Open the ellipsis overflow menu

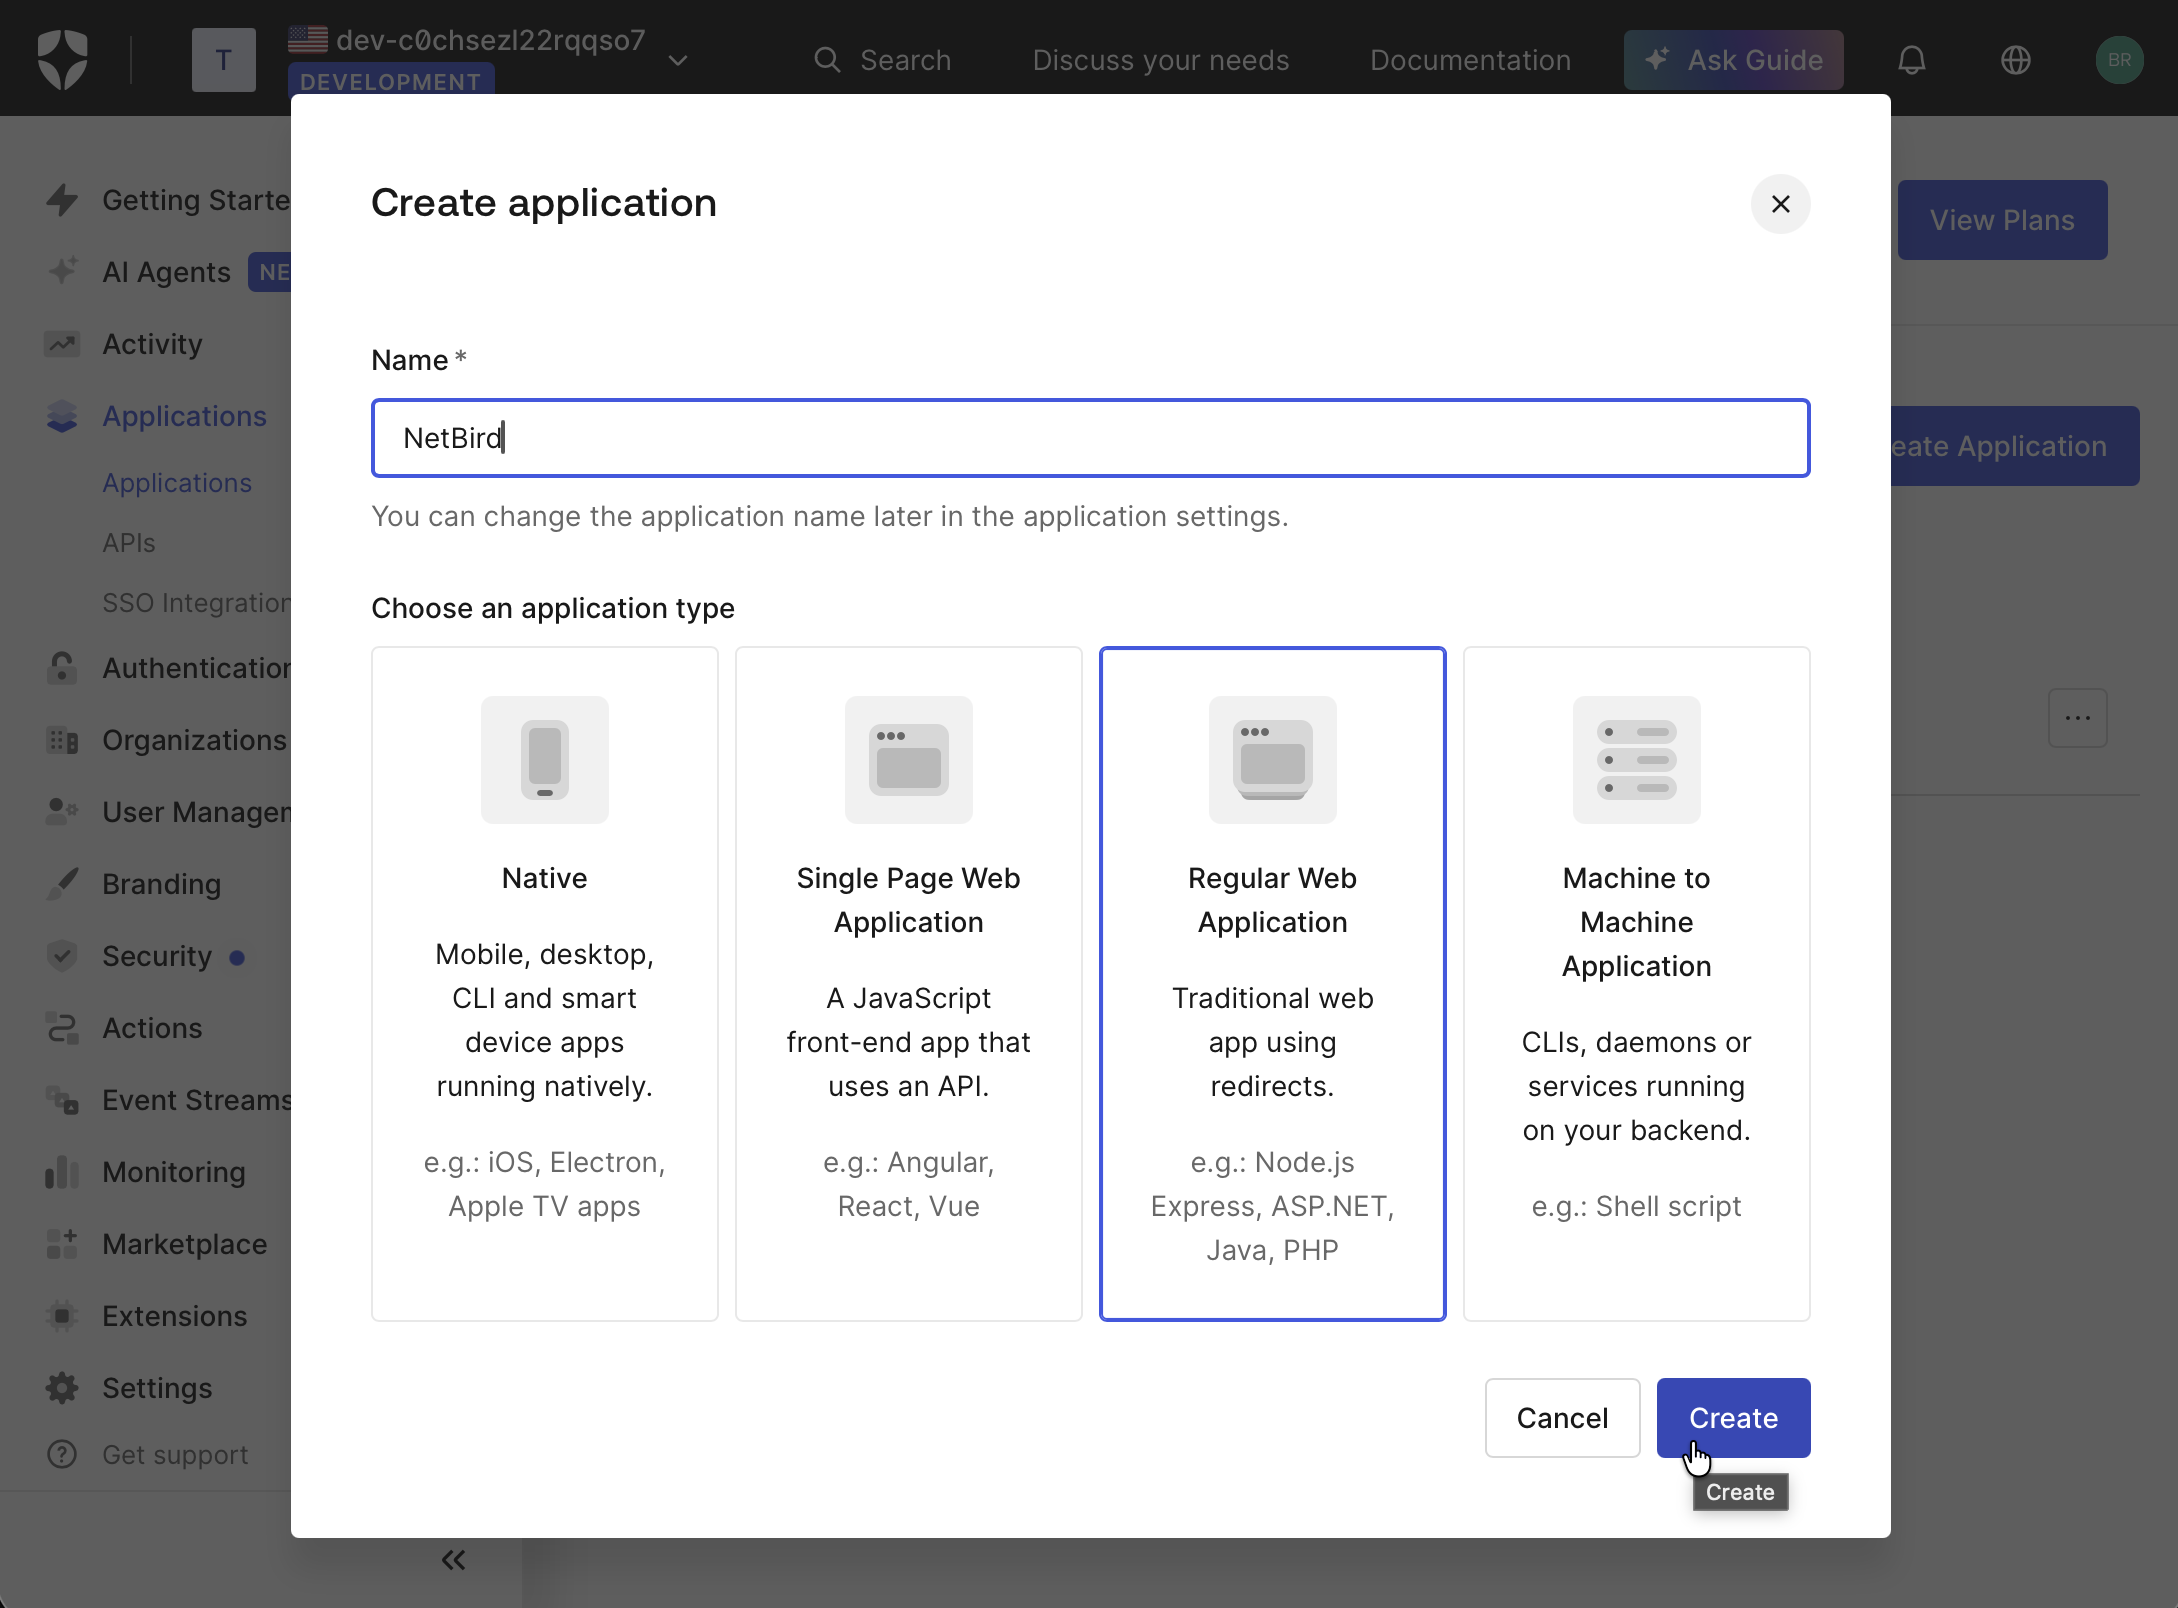click(x=2079, y=717)
